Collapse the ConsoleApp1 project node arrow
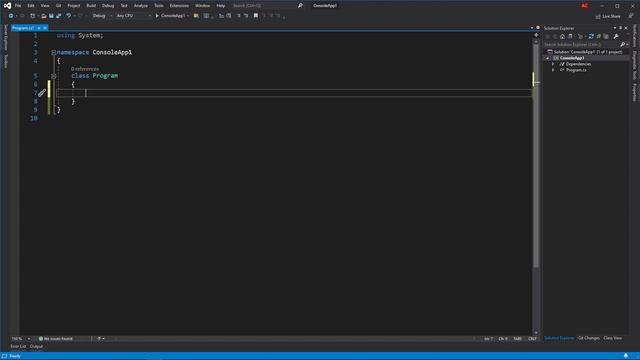 coord(548,58)
